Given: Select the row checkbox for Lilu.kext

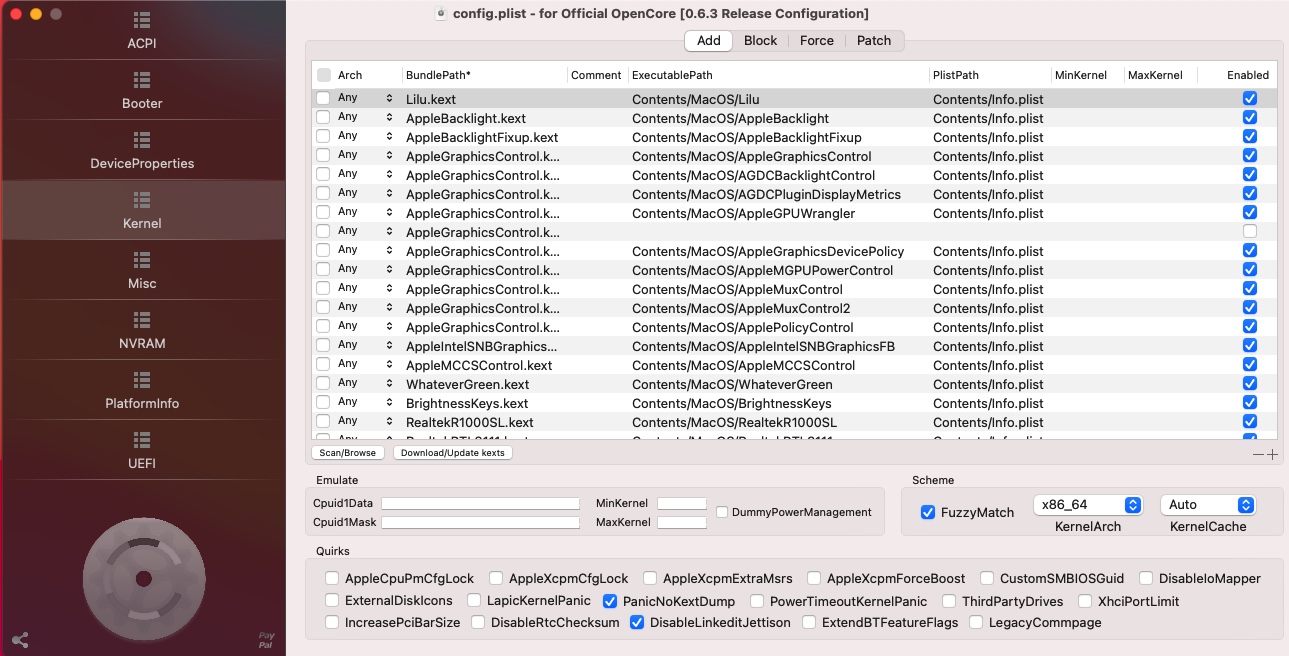Looking at the screenshot, I should (x=323, y=98).
